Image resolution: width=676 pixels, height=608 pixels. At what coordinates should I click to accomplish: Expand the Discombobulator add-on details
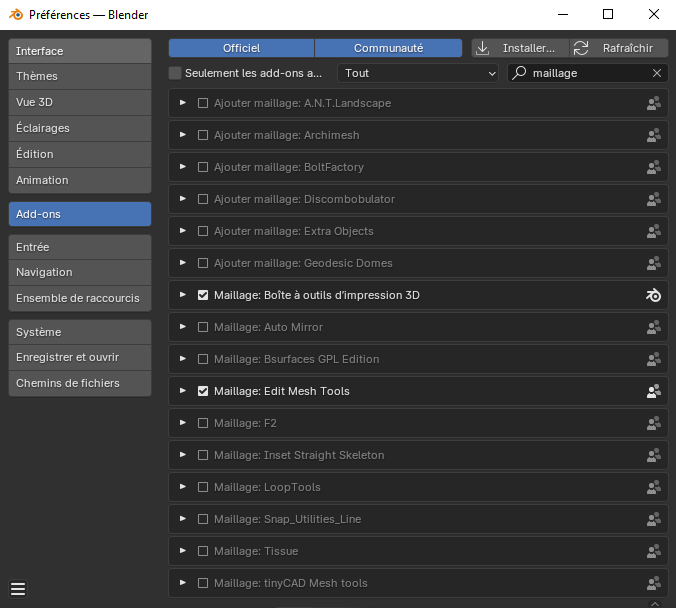(183, 199)
